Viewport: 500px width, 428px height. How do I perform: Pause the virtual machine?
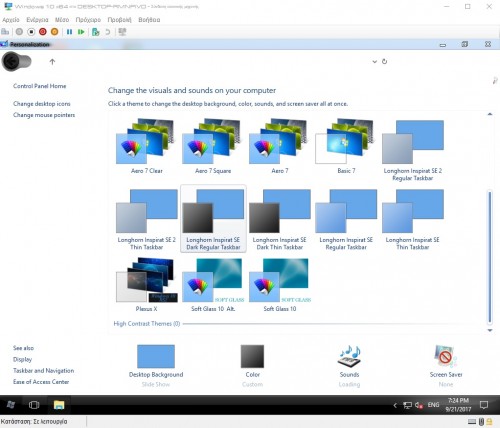(x=69, y=32)
